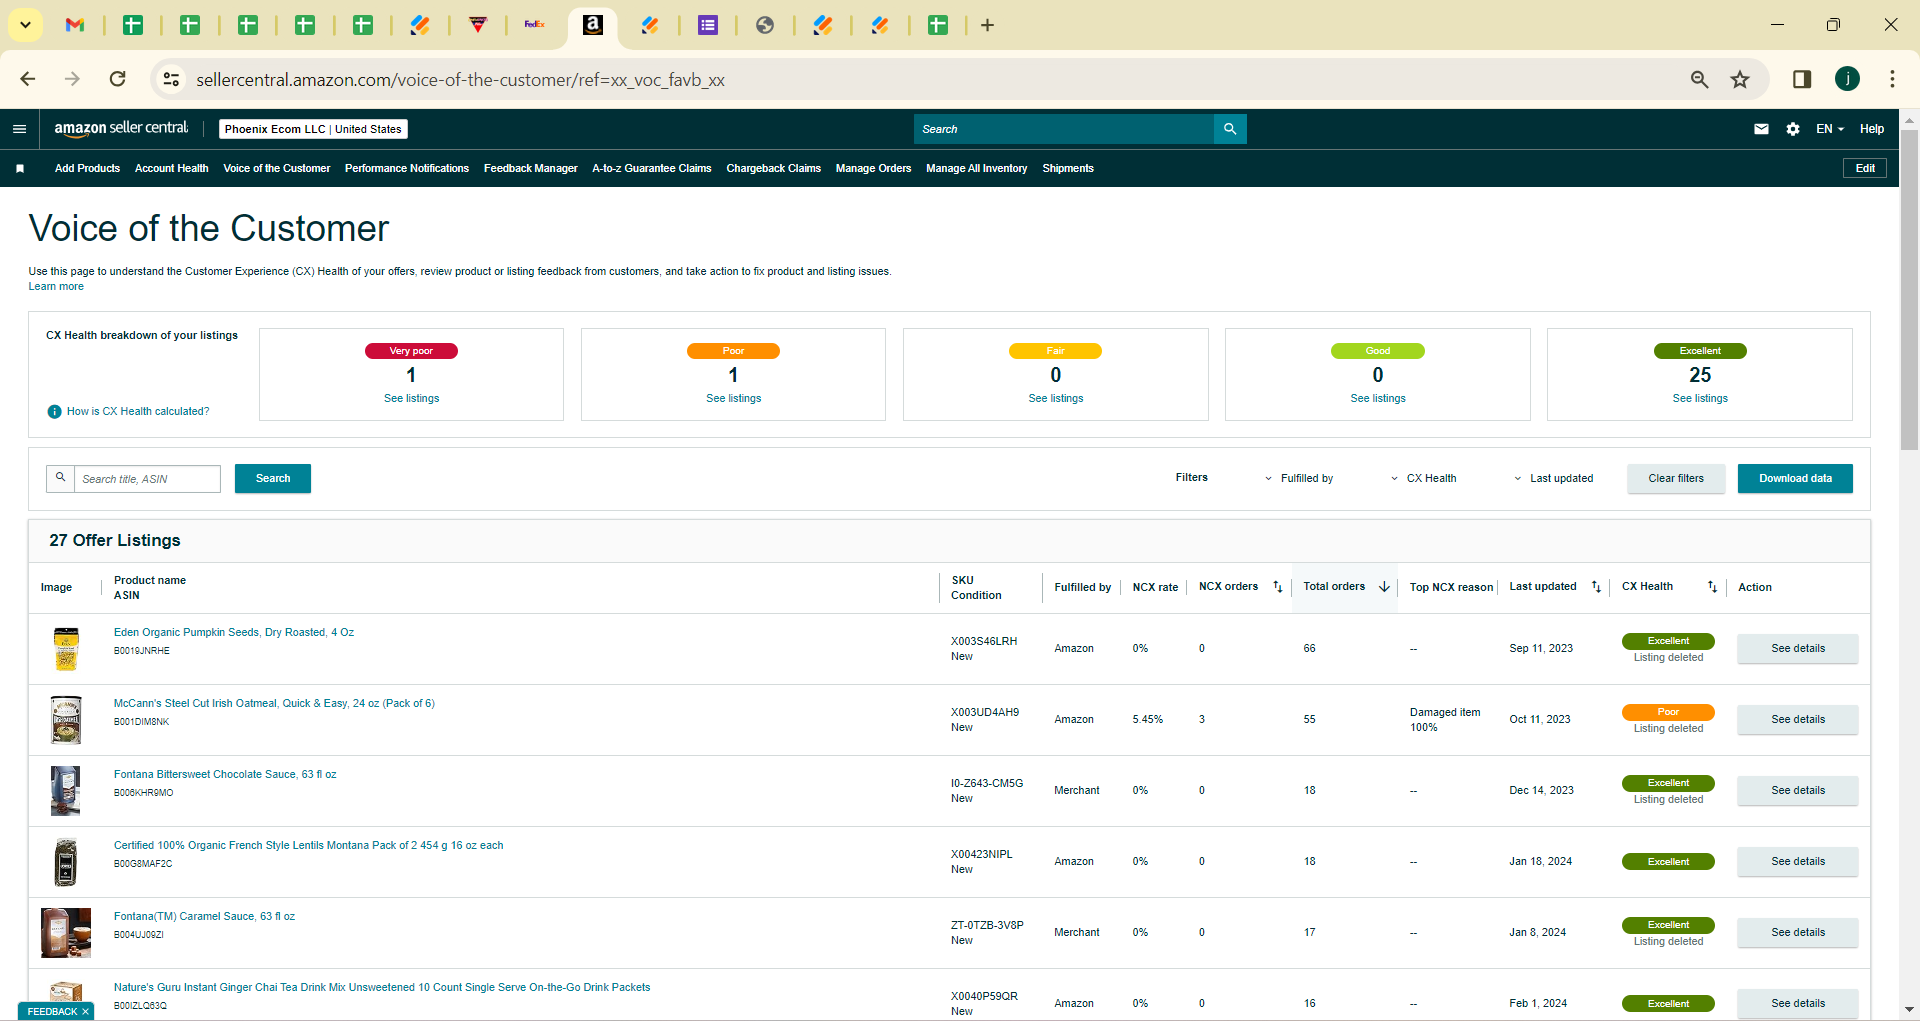Click Clear filters button
This screenshot has height=1021, width=1920.
click(x=1676, y=479)
